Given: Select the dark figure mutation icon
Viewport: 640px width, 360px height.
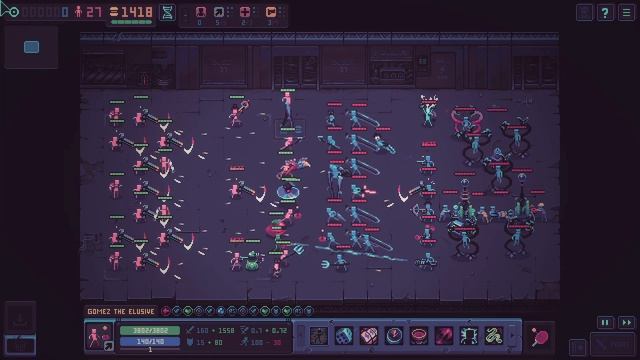Looking at the screenshot, I should [x=319, y=336].
